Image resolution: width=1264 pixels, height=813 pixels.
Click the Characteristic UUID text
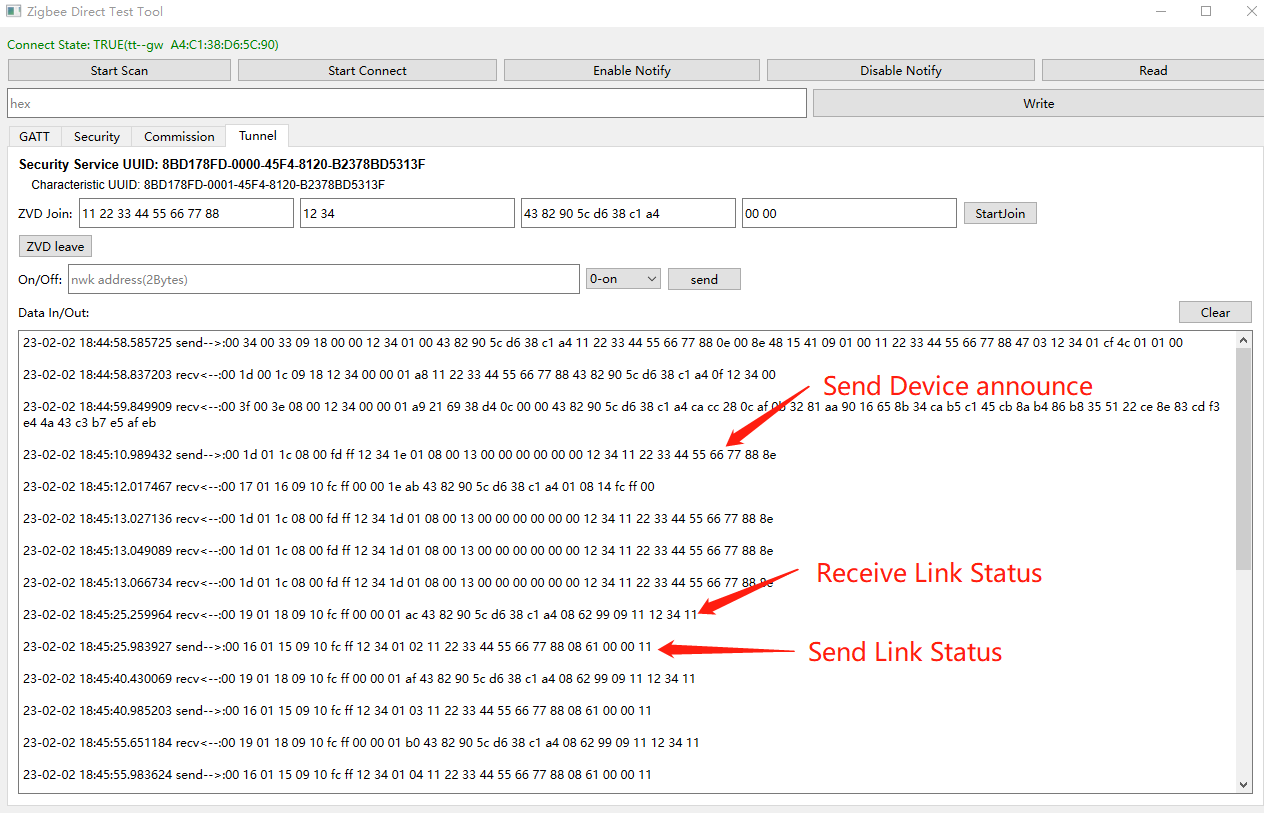pos(208,185)
